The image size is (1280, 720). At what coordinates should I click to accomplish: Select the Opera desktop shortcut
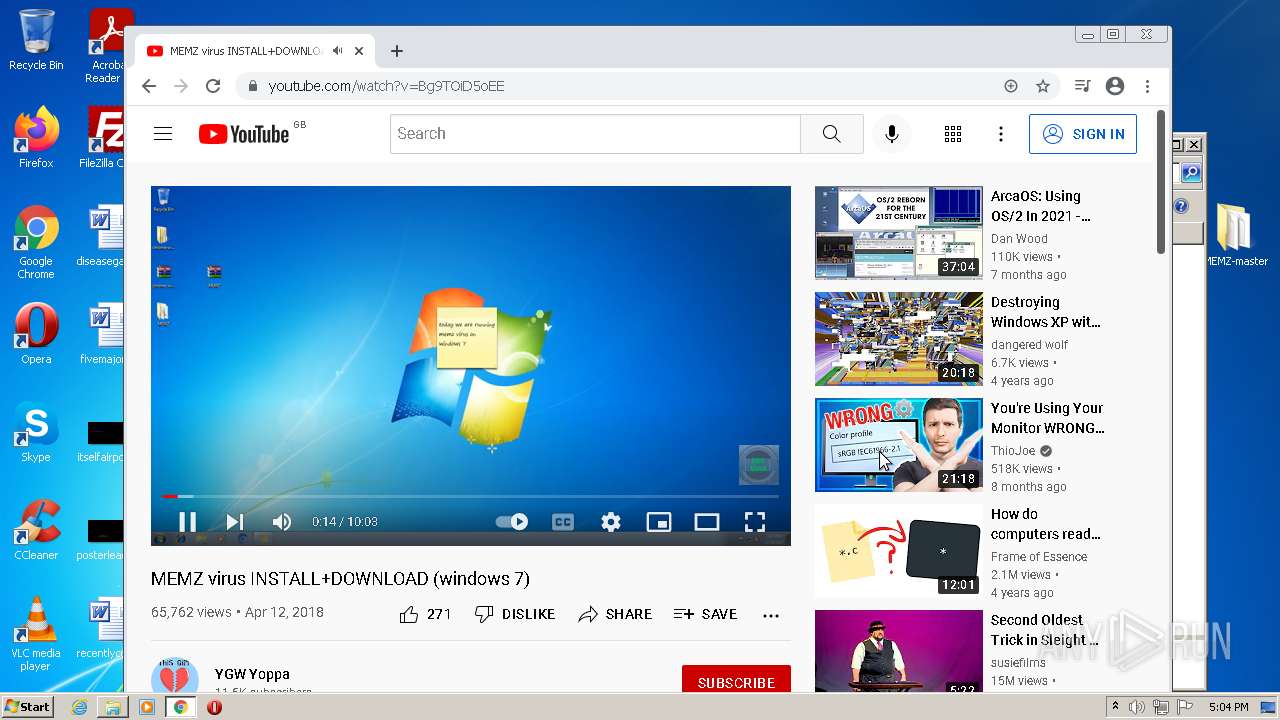(36, 334)
